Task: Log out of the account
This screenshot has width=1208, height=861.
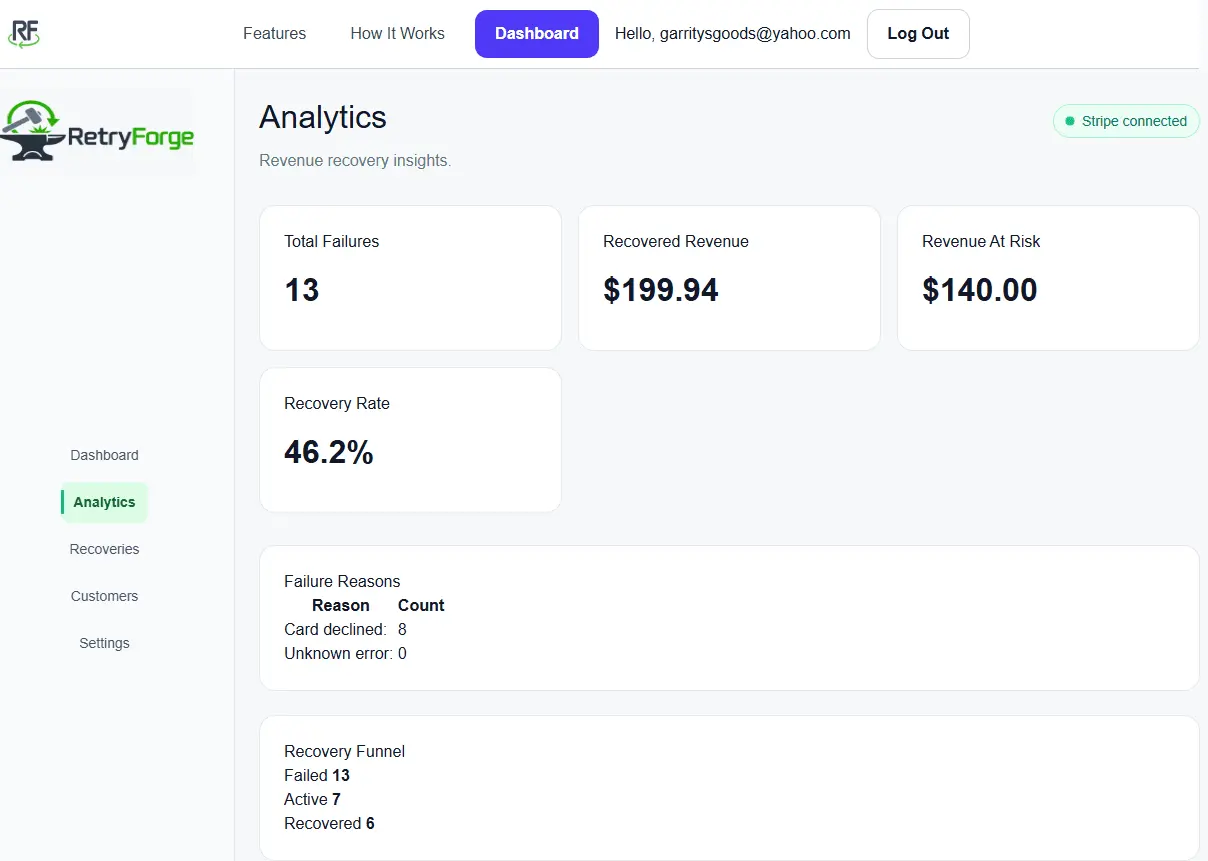Action: coord(918,34)
